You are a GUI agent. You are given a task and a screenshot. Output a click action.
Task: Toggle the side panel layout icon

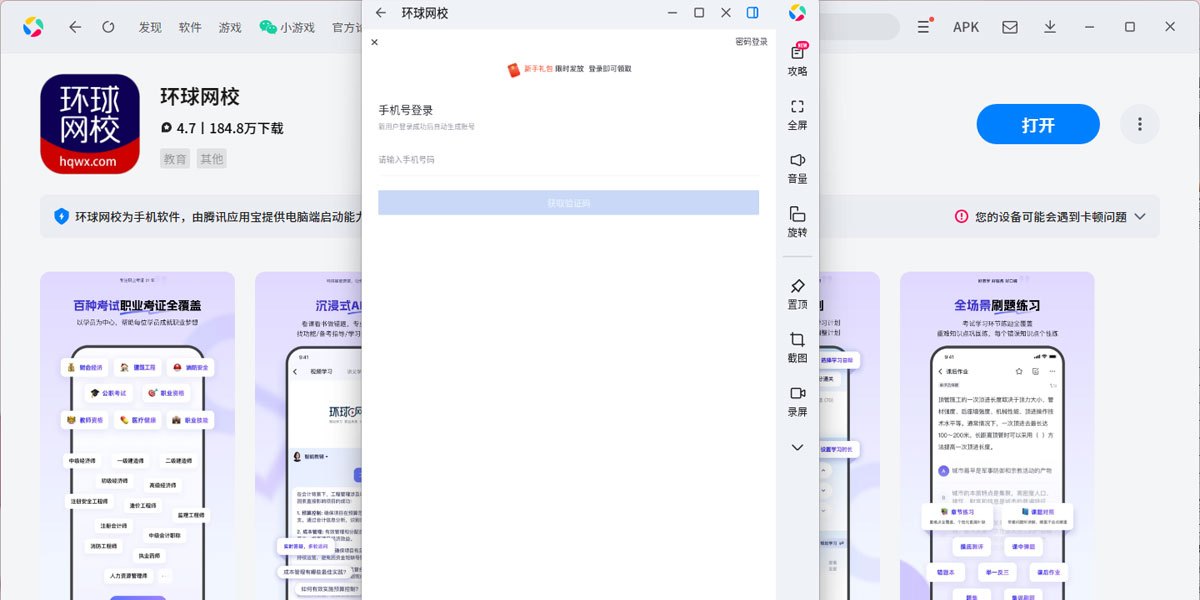(x=753, y=13)
